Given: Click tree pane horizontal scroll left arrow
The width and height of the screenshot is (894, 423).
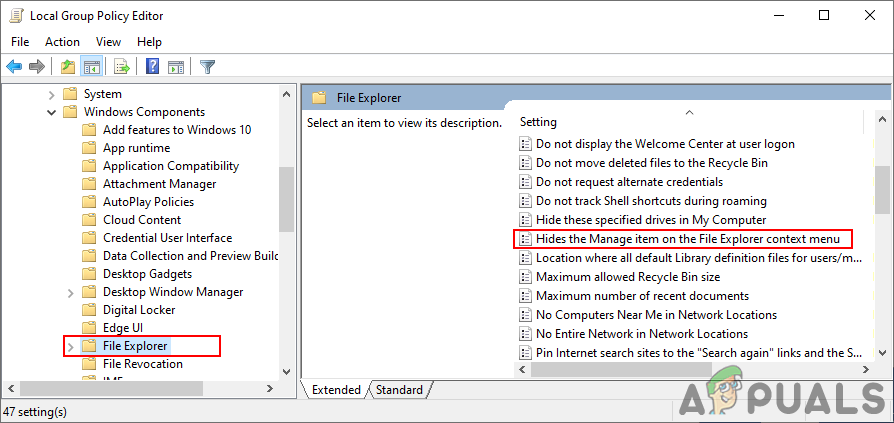Looking at the screenshot, I should pyautogui.click(x=10, y=388).
